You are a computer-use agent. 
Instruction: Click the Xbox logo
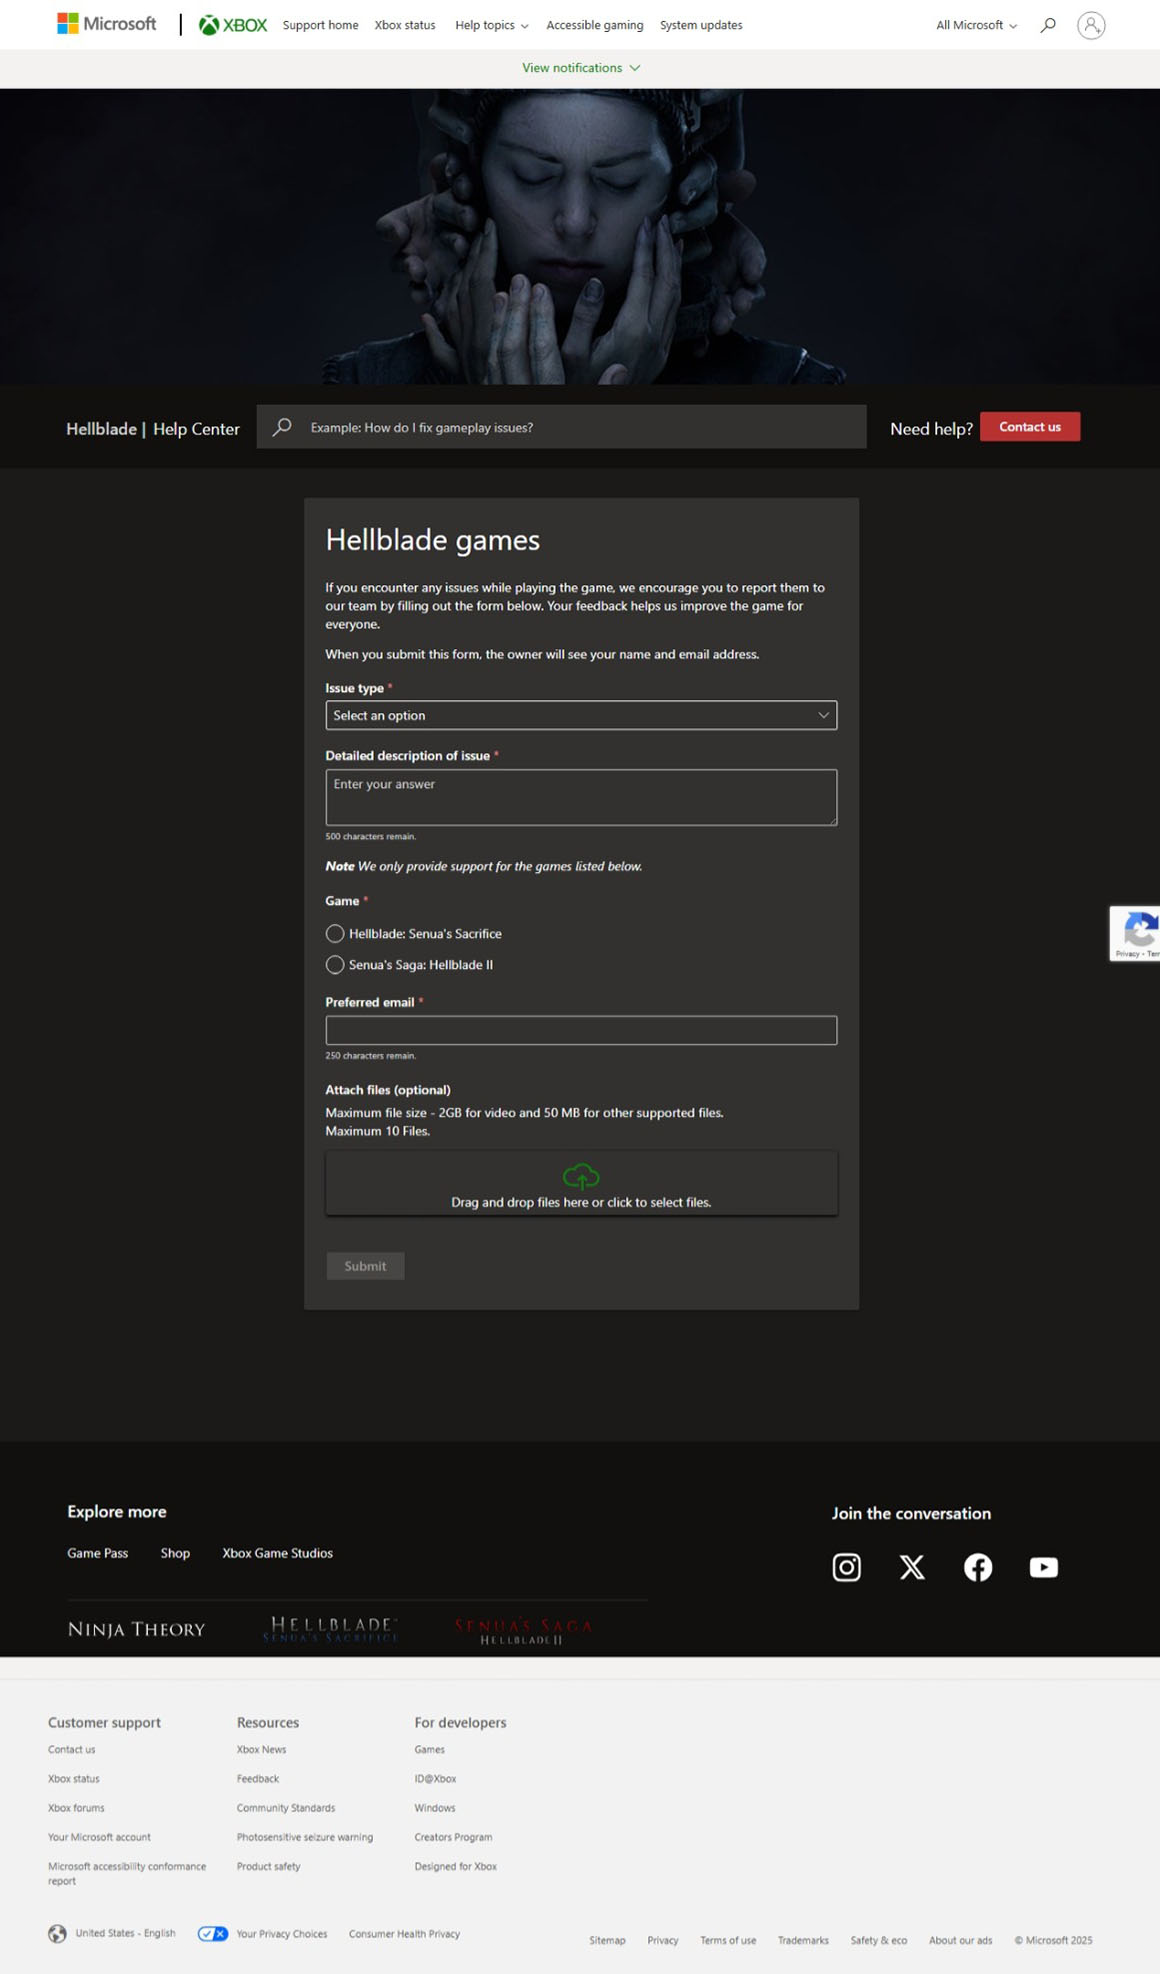coord(233,25)
